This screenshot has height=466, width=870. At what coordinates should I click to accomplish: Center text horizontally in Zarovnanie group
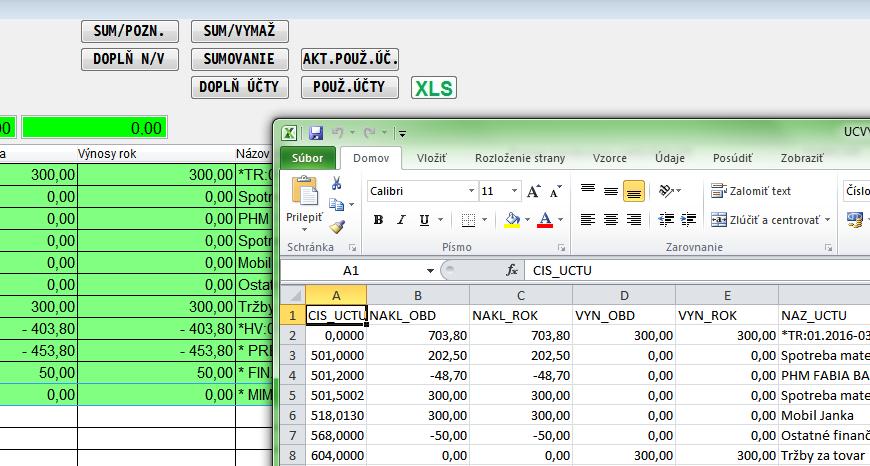[611, 220]
